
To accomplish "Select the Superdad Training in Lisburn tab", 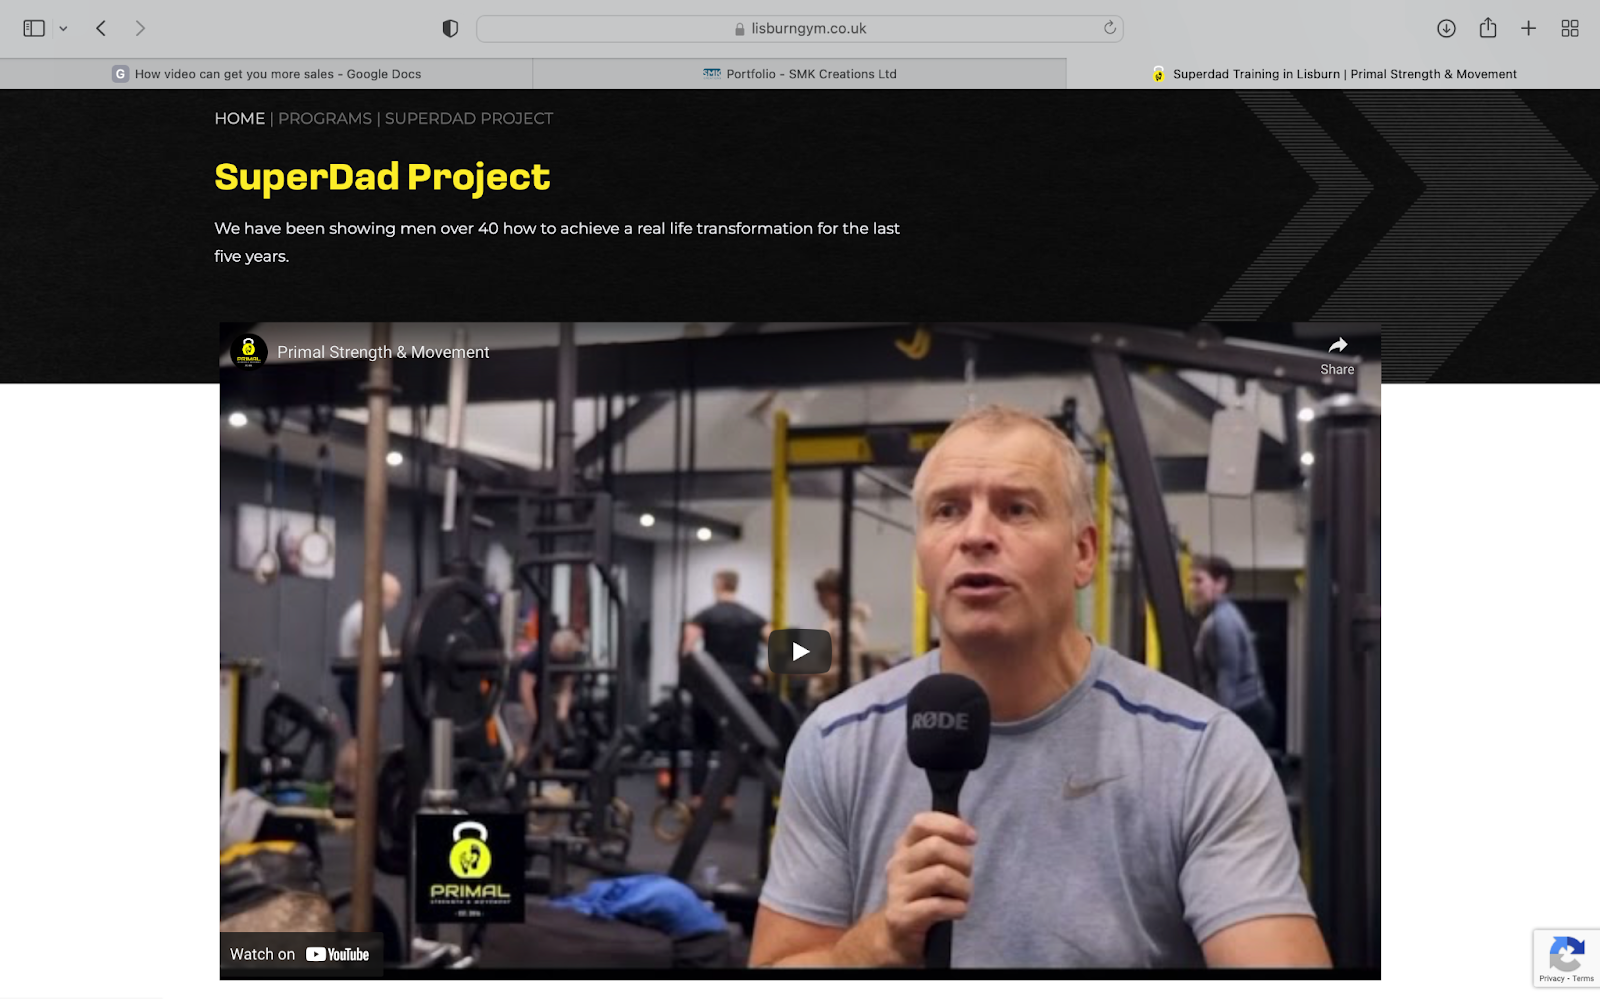I will [x=1333, y=73].
